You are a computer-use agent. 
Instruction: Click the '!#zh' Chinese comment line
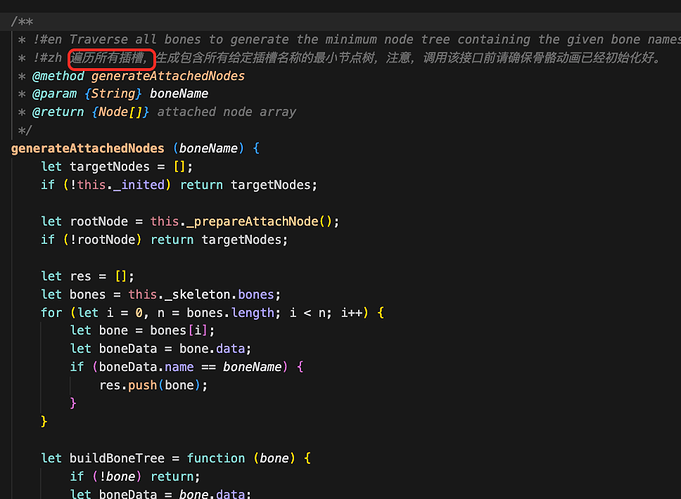339,58
